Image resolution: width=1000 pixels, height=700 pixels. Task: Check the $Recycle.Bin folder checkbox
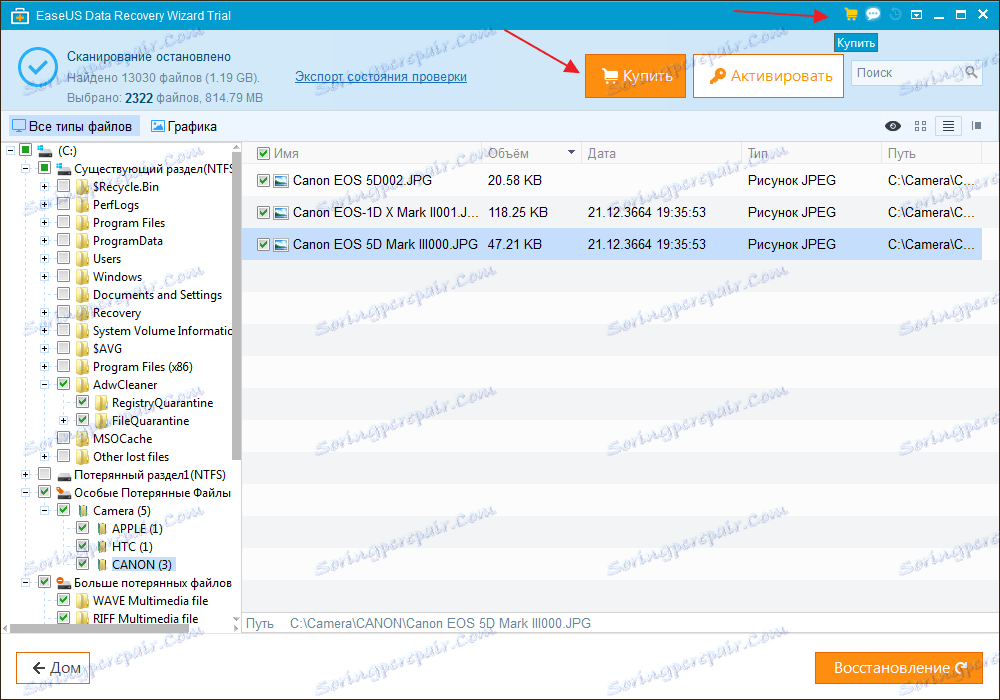(x=63, y=186)
